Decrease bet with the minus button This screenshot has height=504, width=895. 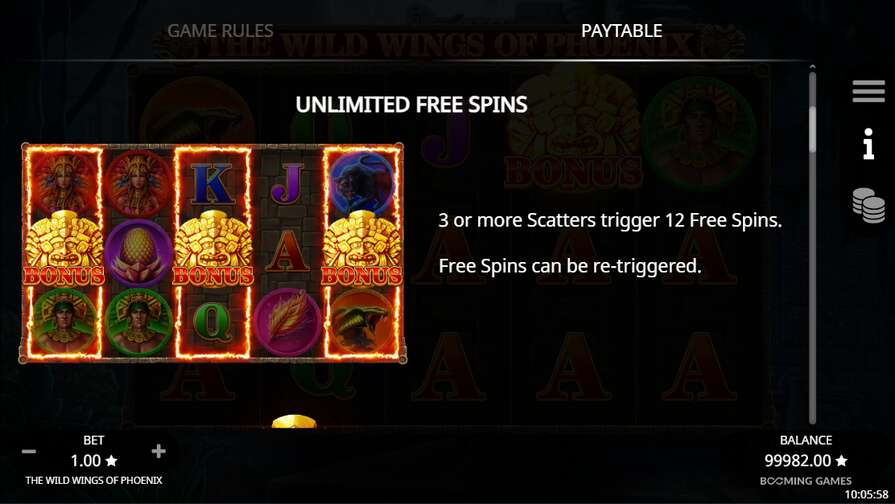pyautogui.click(x=29, y=451)
